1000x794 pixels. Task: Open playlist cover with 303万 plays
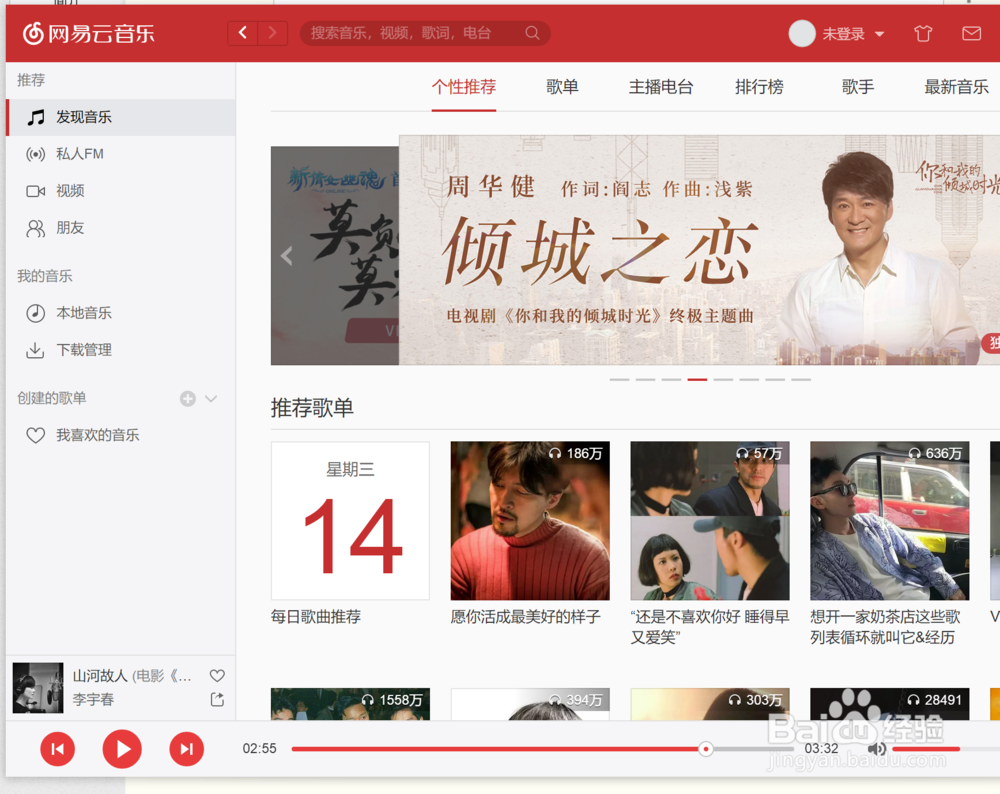coord(710,704)
